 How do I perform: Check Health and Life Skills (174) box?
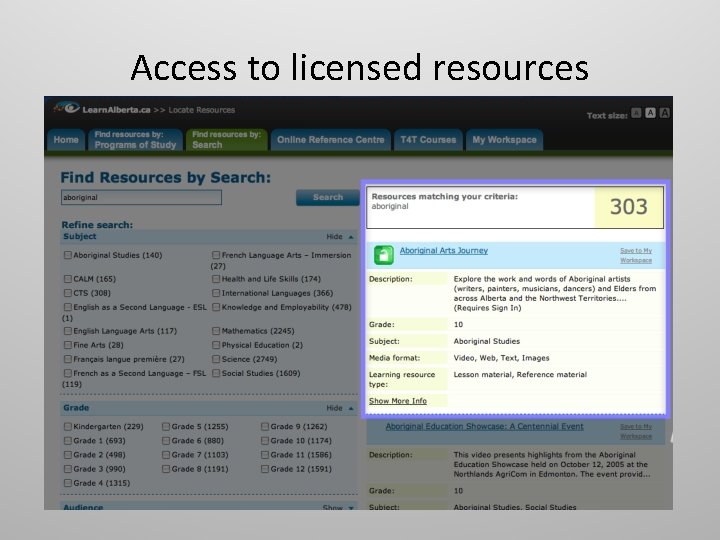(216, 279)
